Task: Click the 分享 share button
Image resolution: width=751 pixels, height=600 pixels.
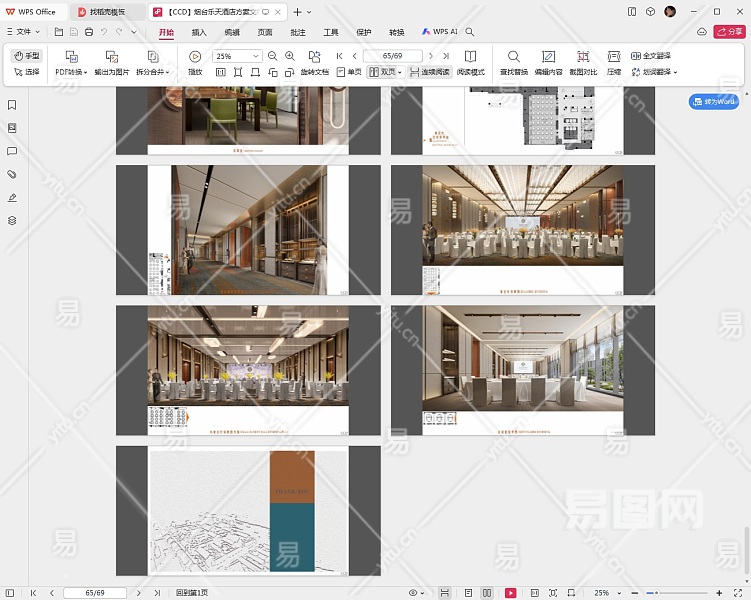Action: [729, 32]
